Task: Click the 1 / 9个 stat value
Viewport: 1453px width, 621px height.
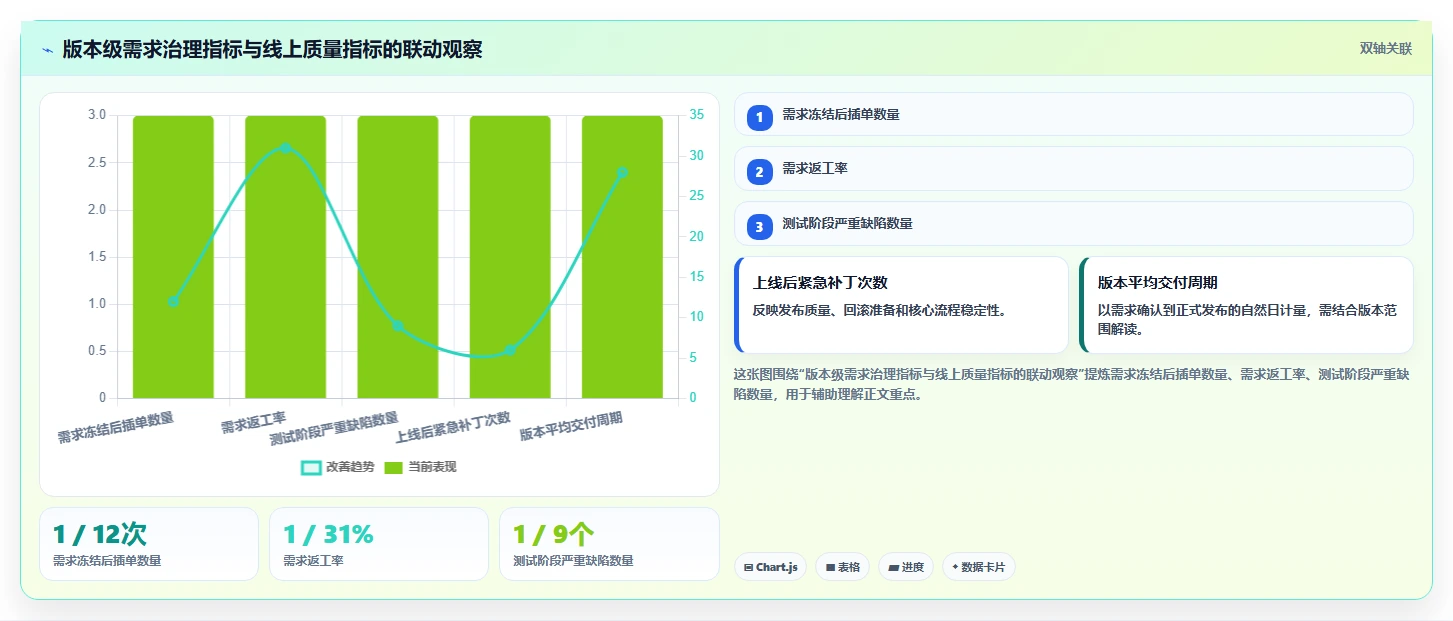Action: coord(554,535)
